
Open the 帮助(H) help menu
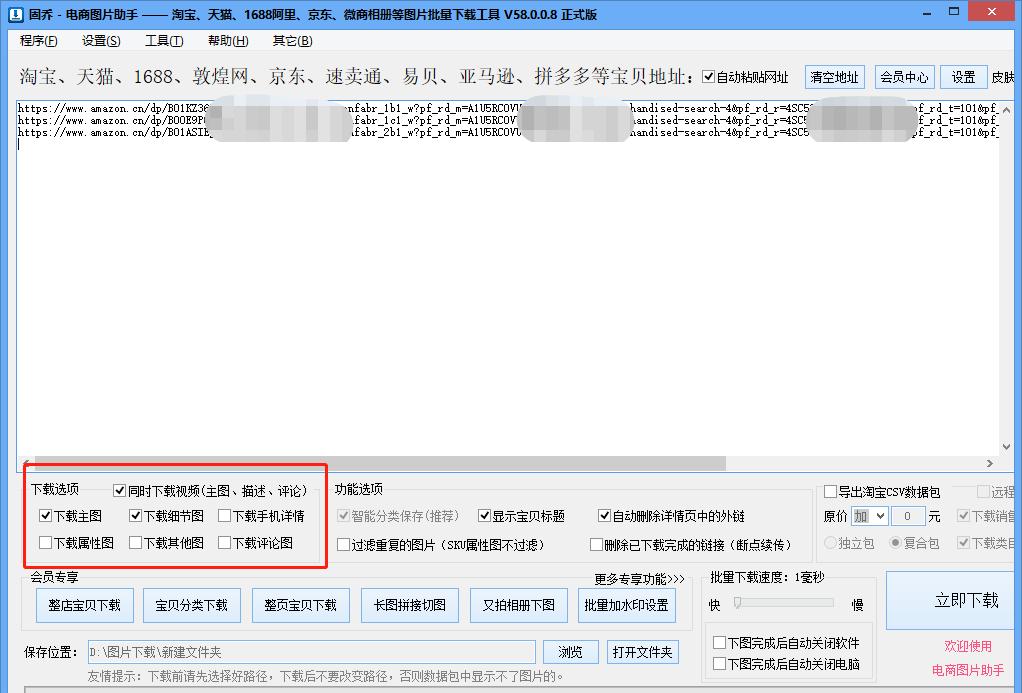[x=226, y=40]
